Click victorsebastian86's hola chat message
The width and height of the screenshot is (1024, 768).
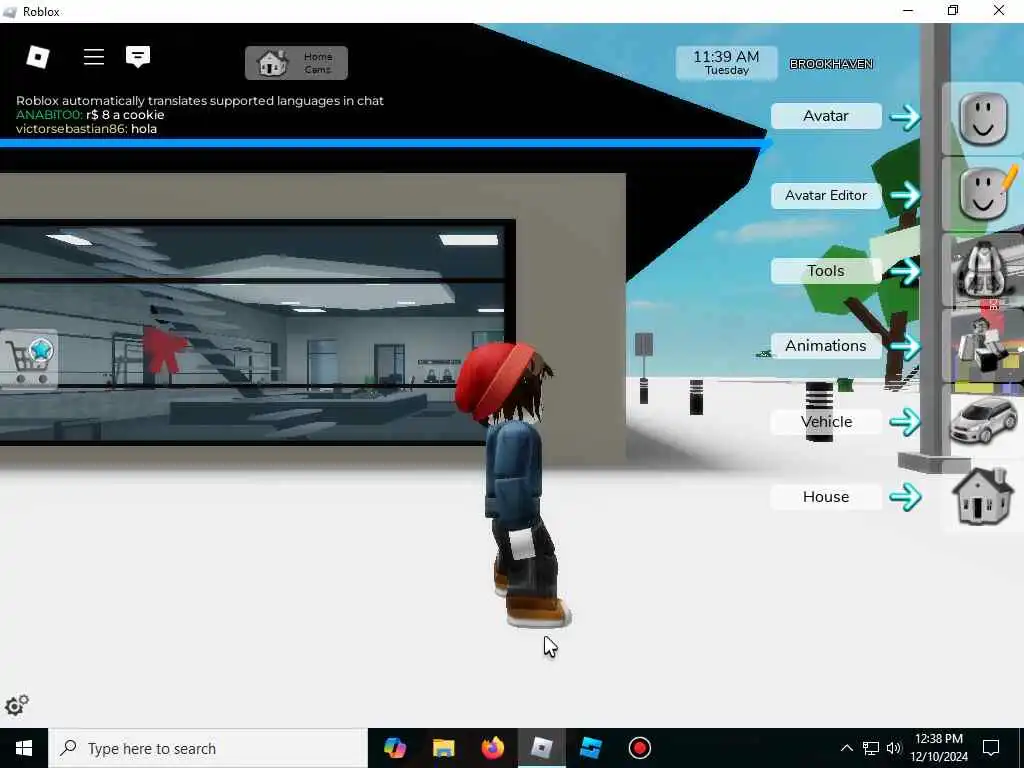(86, 129)
